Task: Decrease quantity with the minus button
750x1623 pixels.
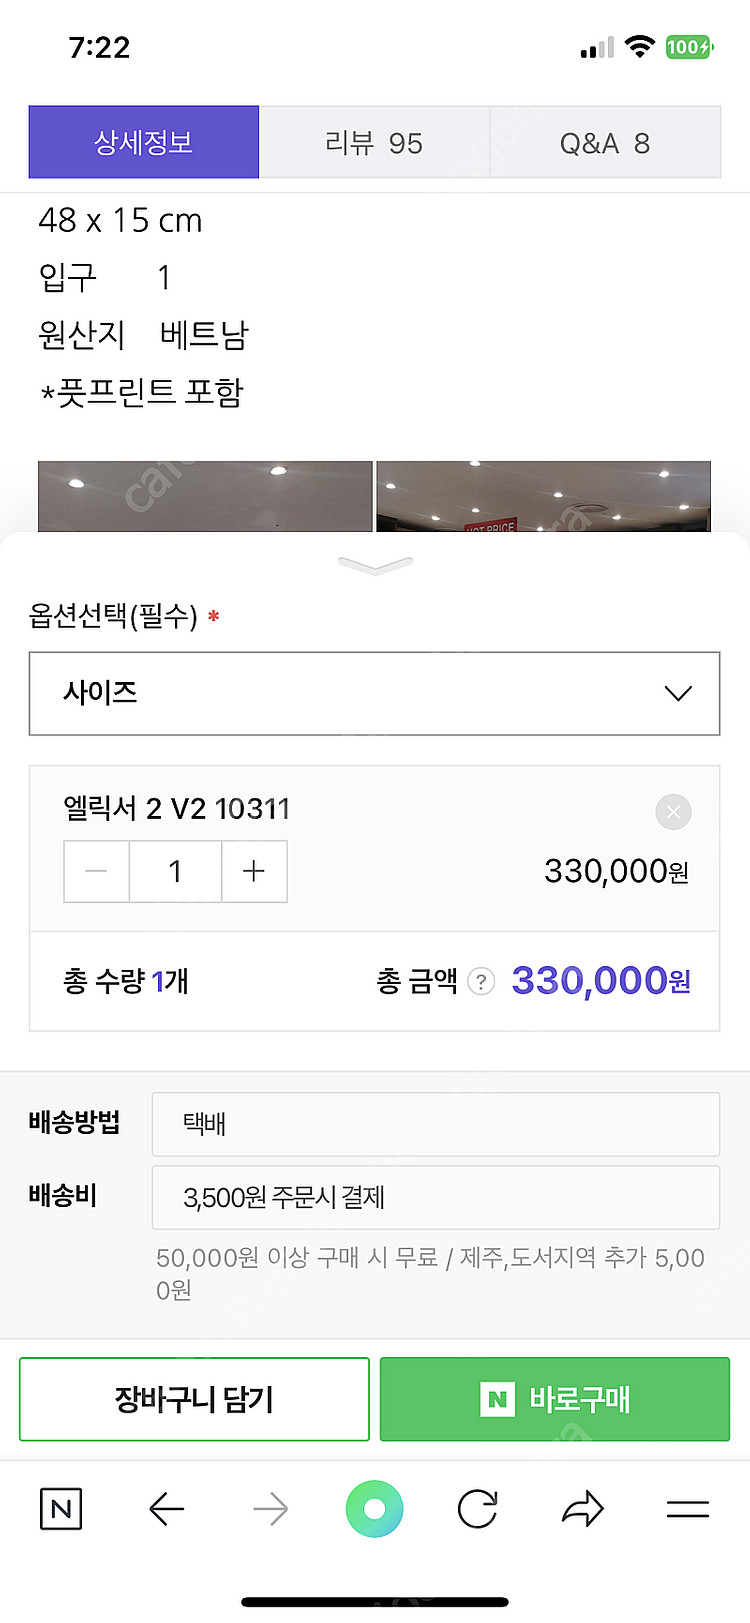Action: point(97,872)
